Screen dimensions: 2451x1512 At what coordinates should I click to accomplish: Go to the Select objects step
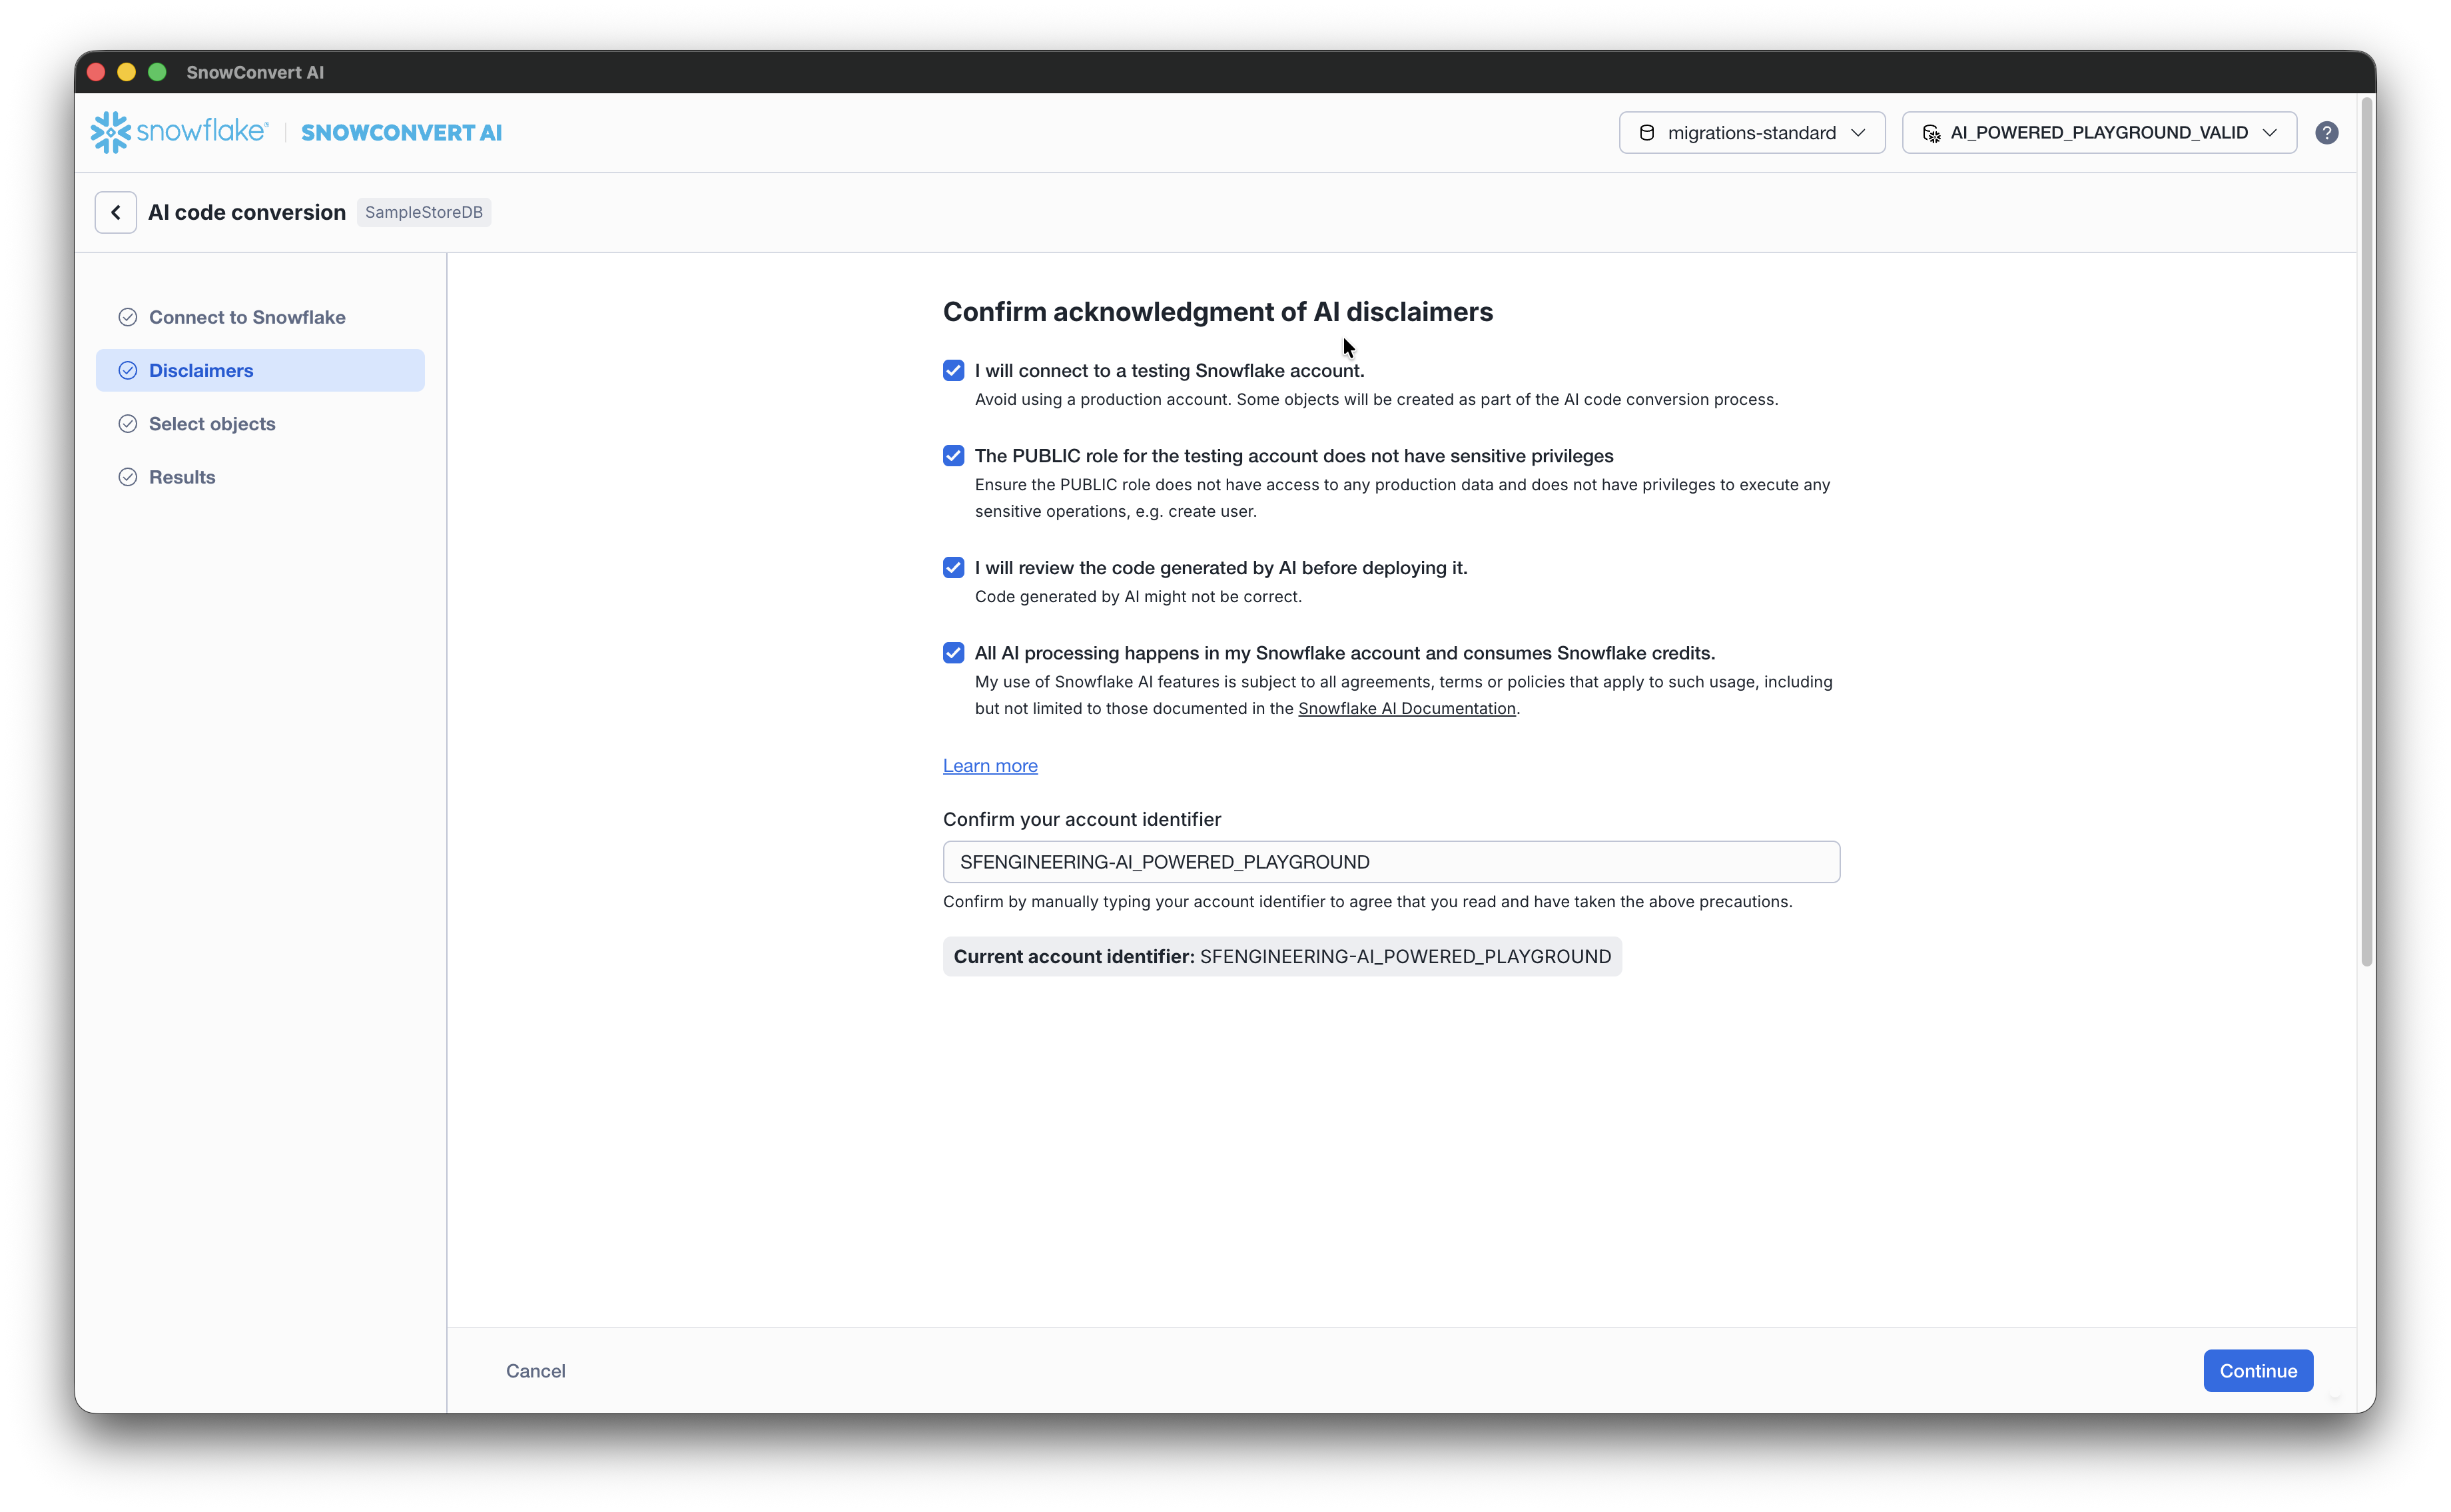pos(212,424)
